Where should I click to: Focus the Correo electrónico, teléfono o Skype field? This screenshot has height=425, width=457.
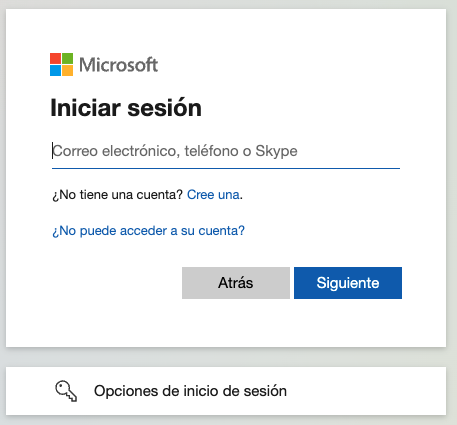(x=226, y=151)
